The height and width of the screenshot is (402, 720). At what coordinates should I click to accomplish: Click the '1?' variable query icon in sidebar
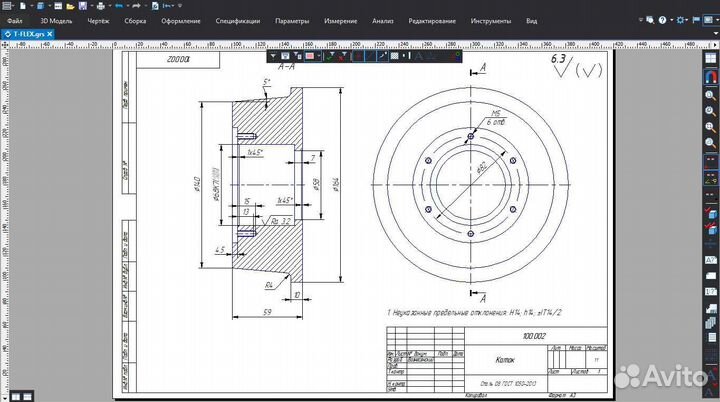point(711,291)
